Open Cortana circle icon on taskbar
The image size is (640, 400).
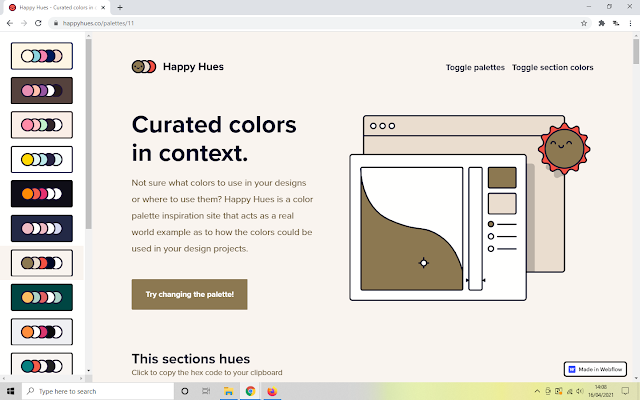click(184, 391)
